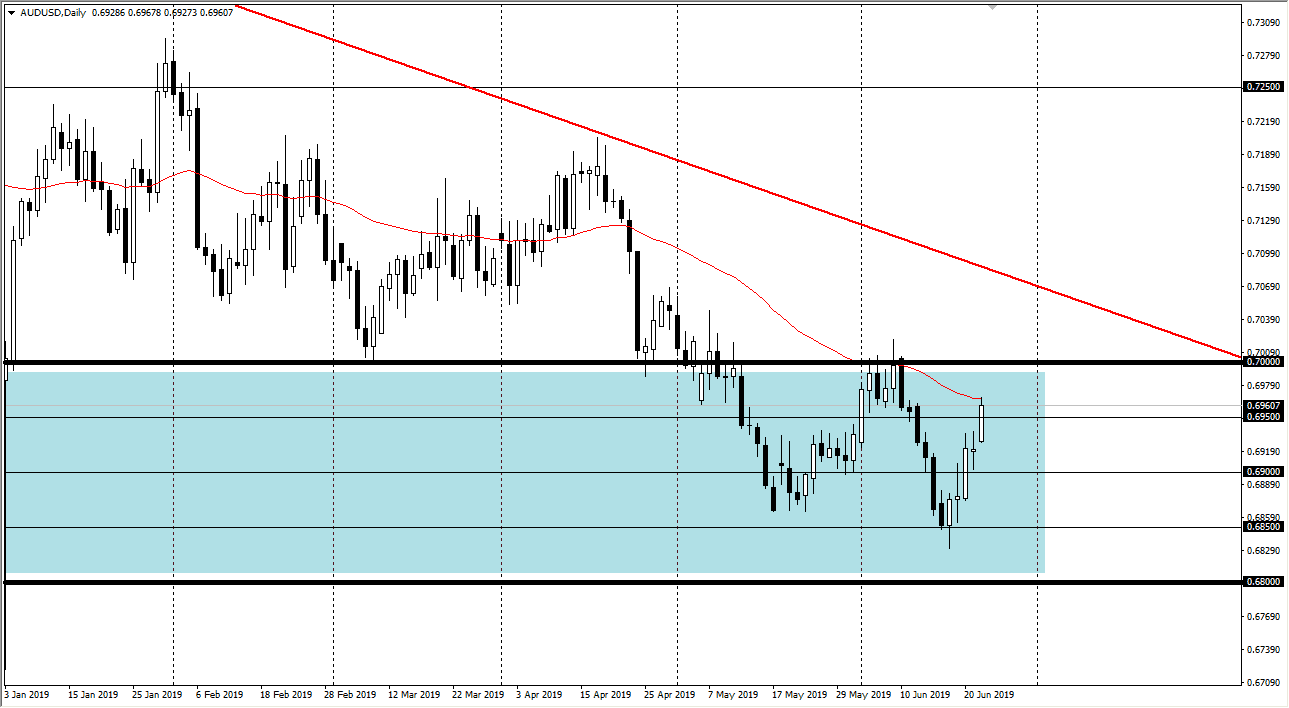Click the 0.71590 price scale value
Screen dimensions: 1289x708
[x=1264, y=187]
